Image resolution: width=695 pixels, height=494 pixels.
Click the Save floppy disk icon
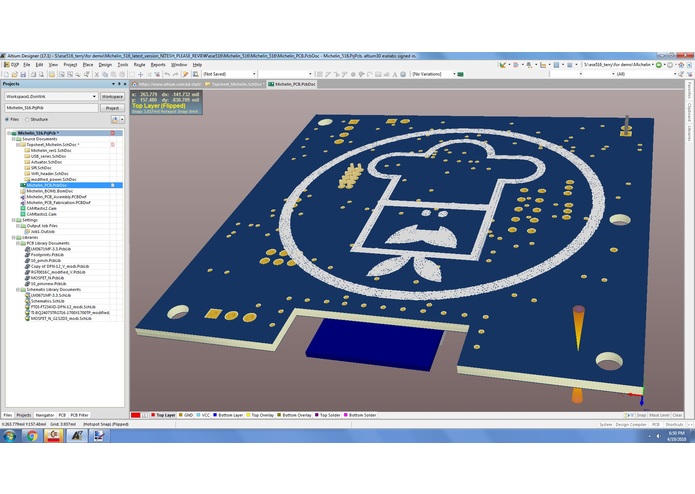(x=23, y=74)
